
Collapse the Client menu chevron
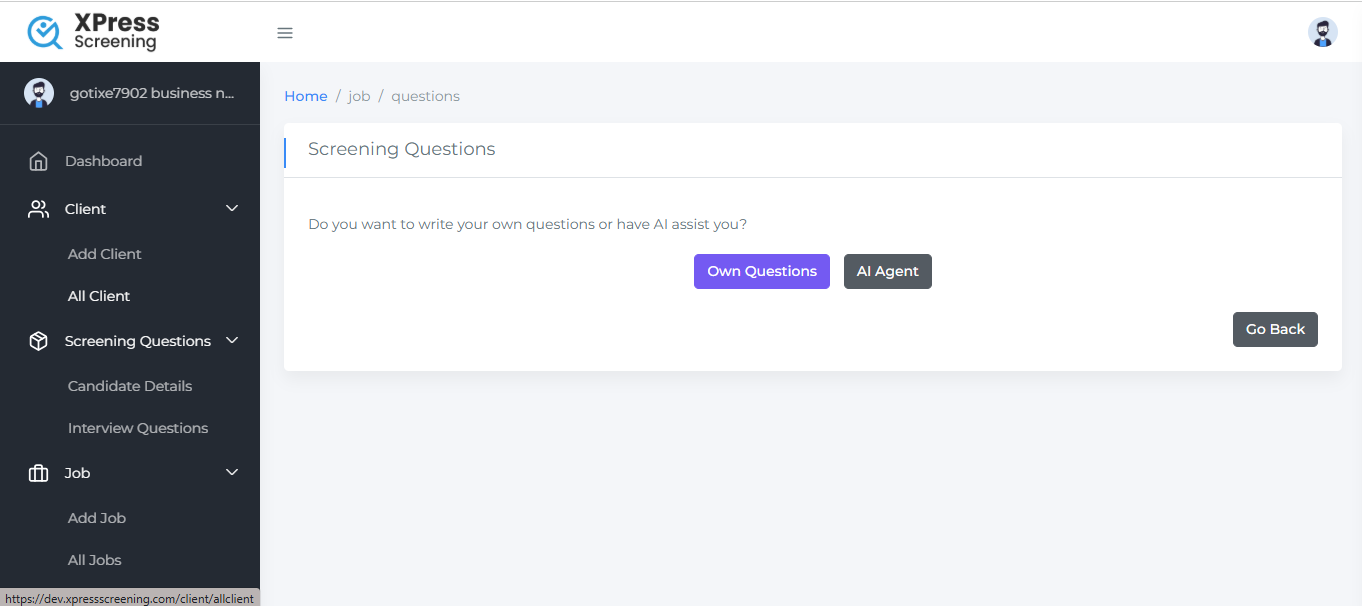pos(232,209)
